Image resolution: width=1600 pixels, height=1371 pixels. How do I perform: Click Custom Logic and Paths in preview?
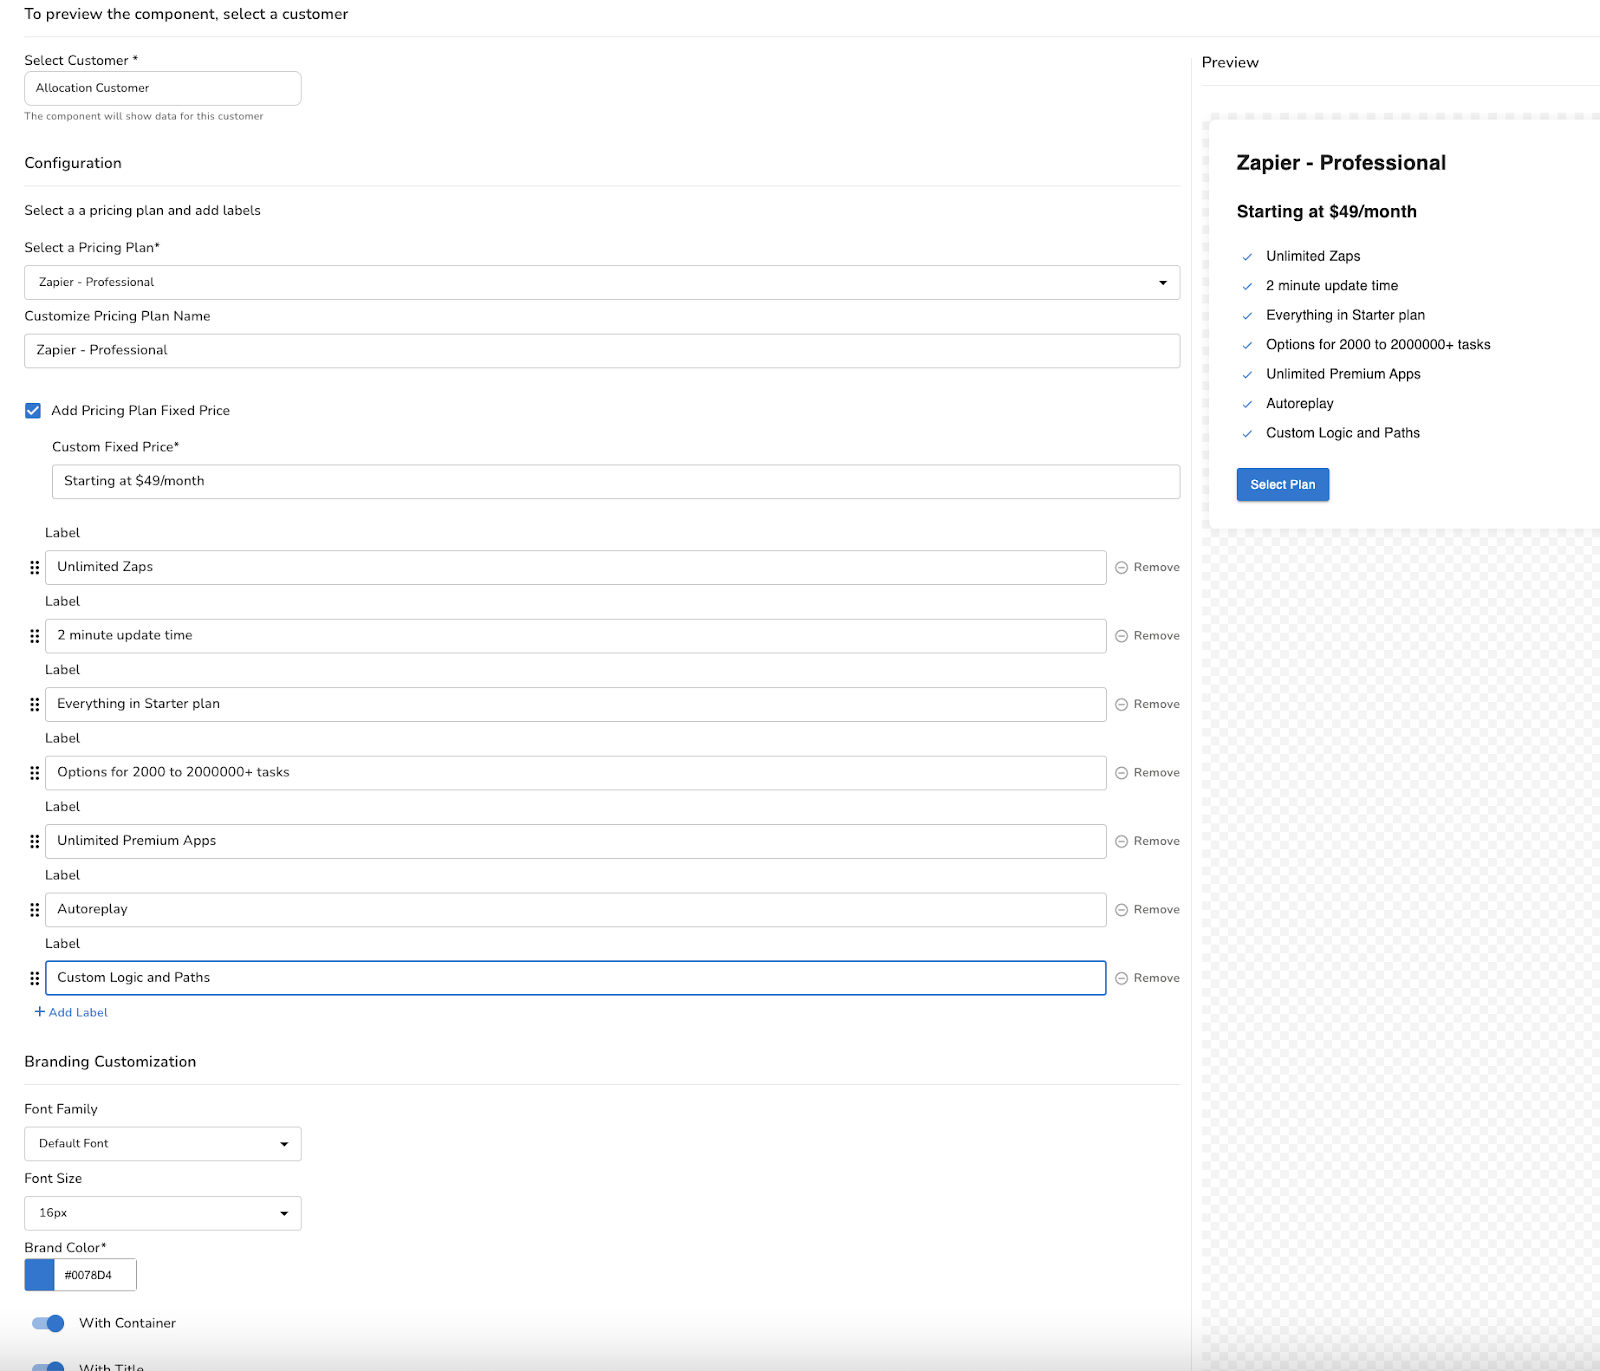[x=1343, y=434]
